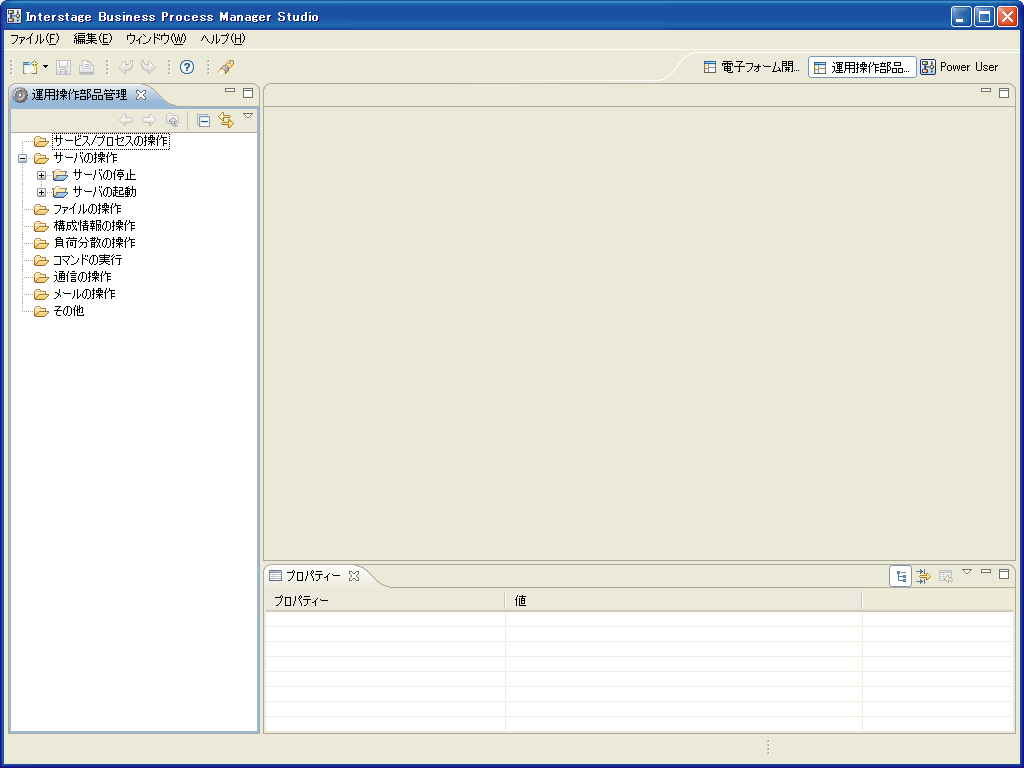
Task: Collapse all tree nodes with the minus icon
Action: pyautogui.click(x=203, y=120)
